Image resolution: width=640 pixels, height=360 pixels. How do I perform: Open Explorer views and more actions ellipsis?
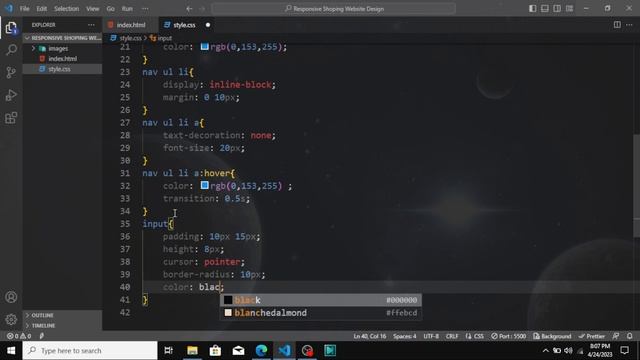tap(91, 25)
